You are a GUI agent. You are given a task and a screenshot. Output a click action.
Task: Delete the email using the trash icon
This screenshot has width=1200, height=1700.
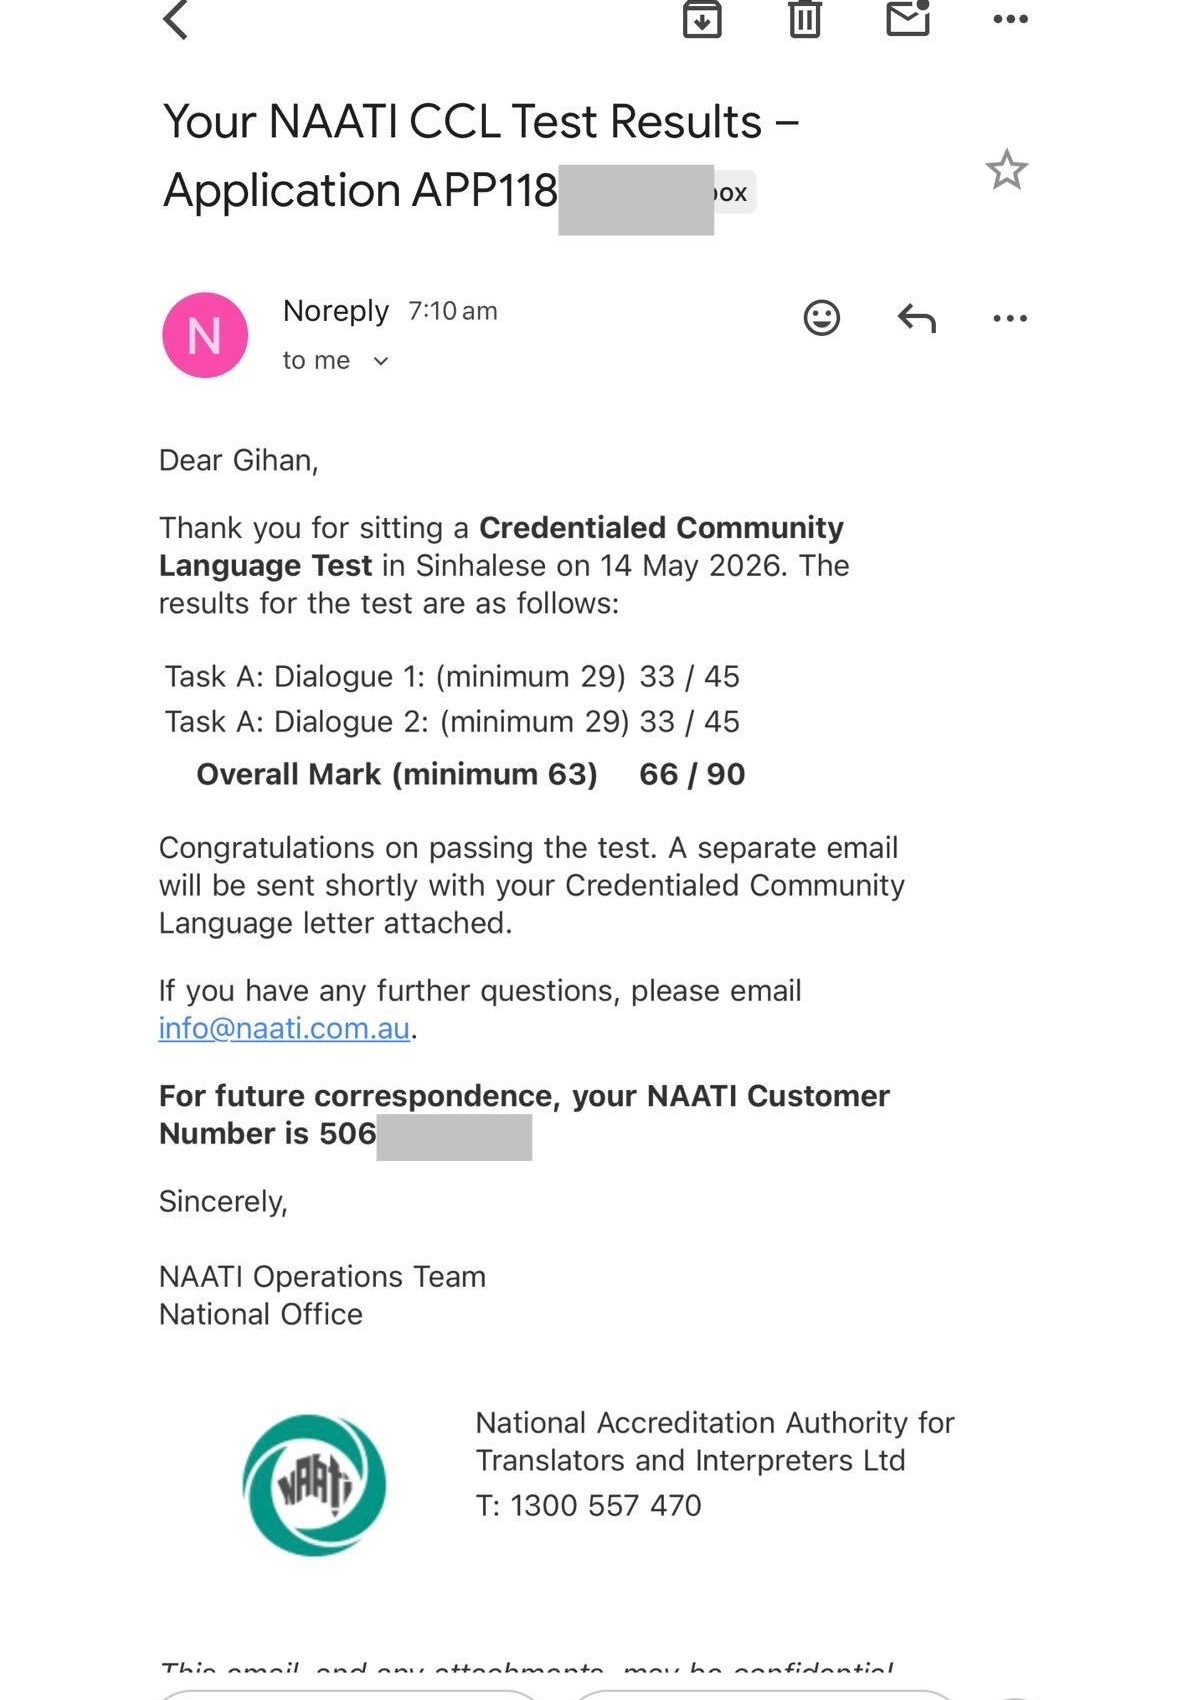coord(805,19)
